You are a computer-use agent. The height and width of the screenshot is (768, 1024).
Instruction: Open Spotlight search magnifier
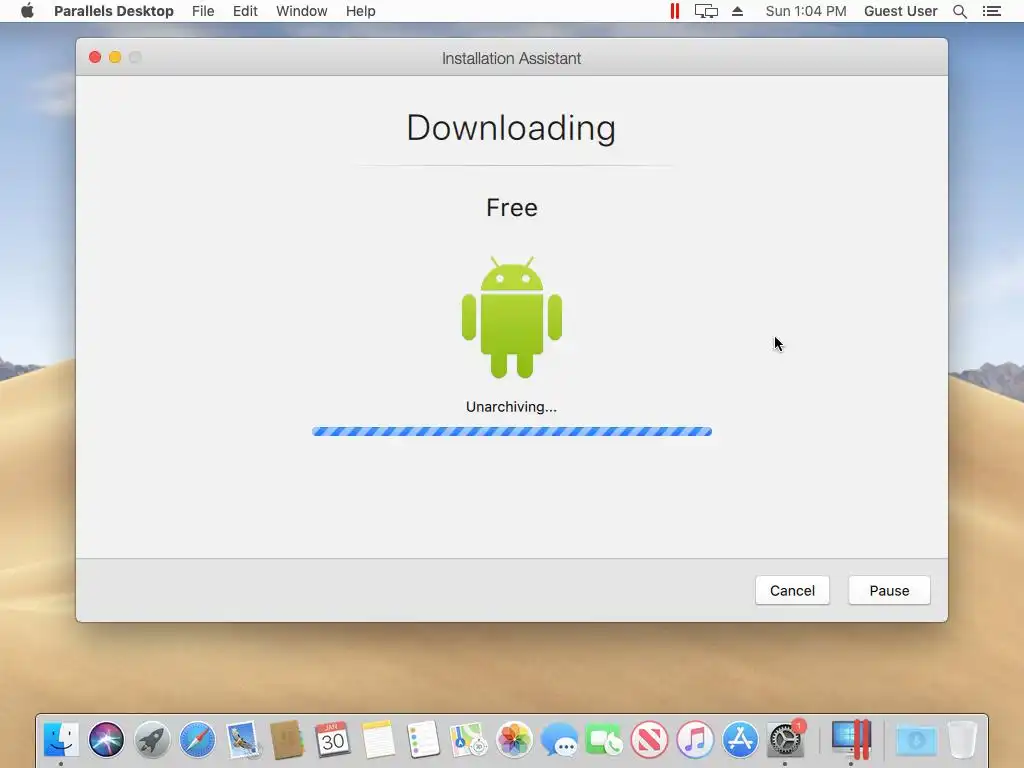pyautogui.click(x=959, y=11)
